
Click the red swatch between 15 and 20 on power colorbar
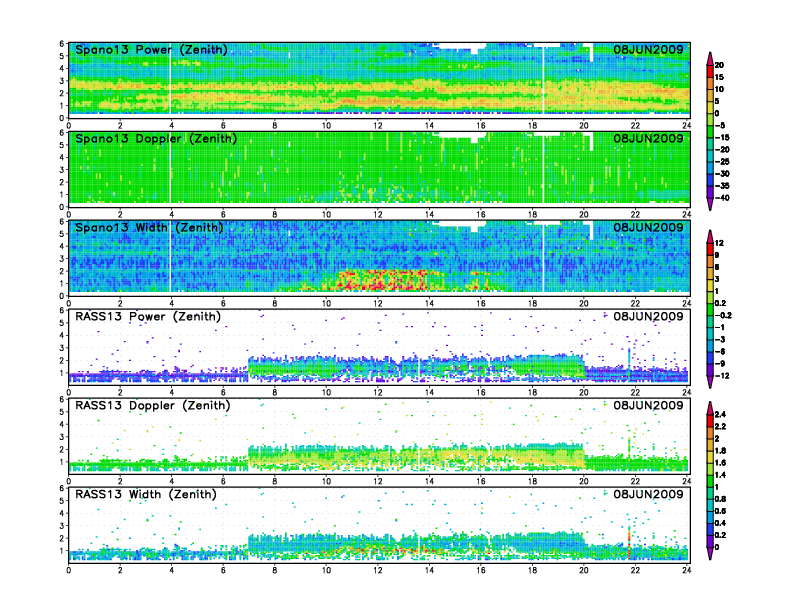pos(710,71)
